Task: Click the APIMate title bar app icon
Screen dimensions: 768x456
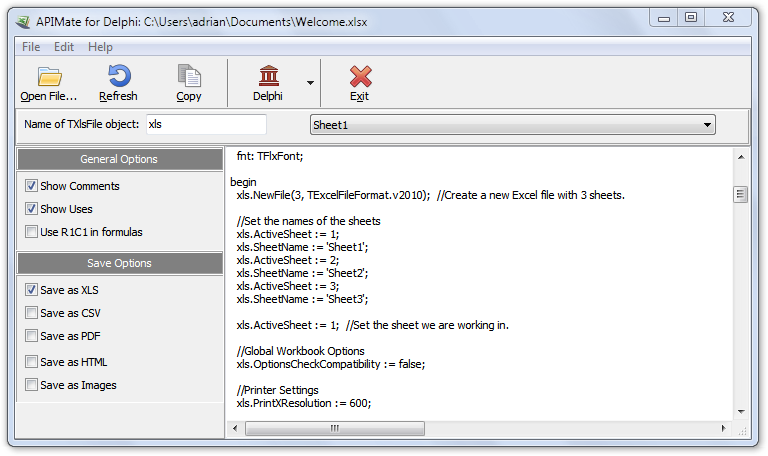Action: pyautogui.click(x=24, y=17)
